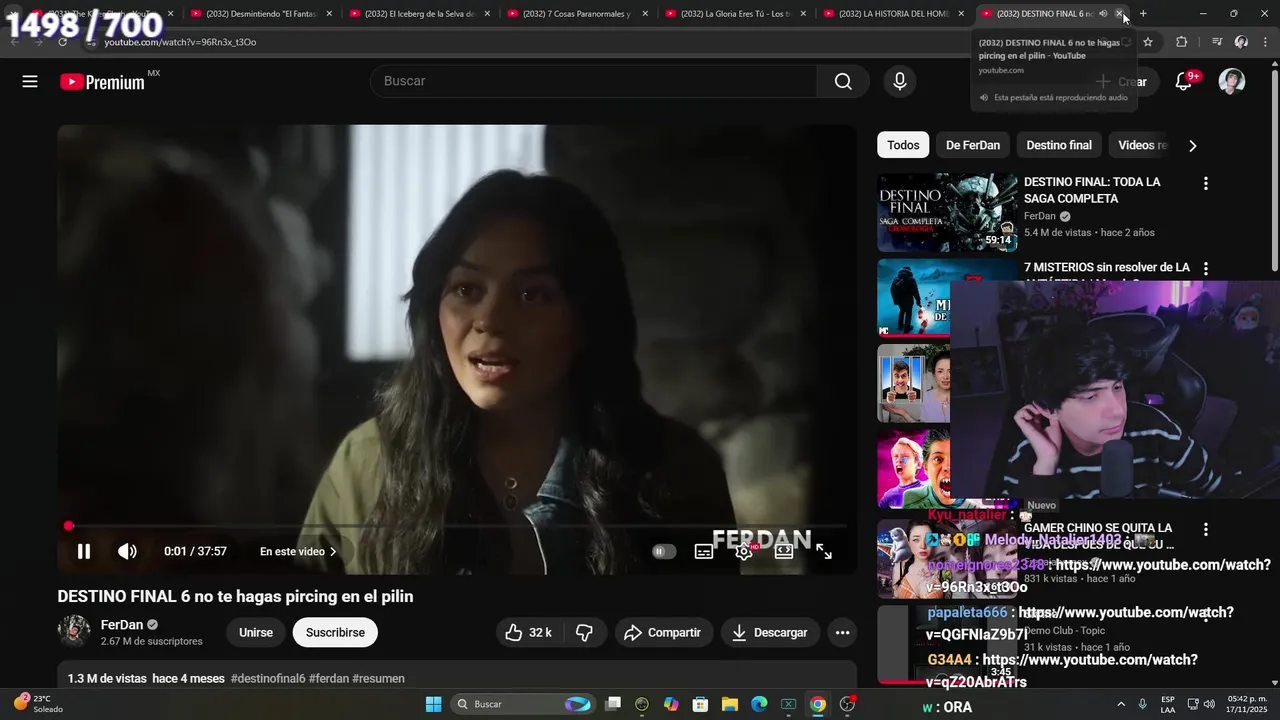Open the YouTube hamburger guide menu
The height and width of the screenshot is (720, 1280).
coord(30,82)
